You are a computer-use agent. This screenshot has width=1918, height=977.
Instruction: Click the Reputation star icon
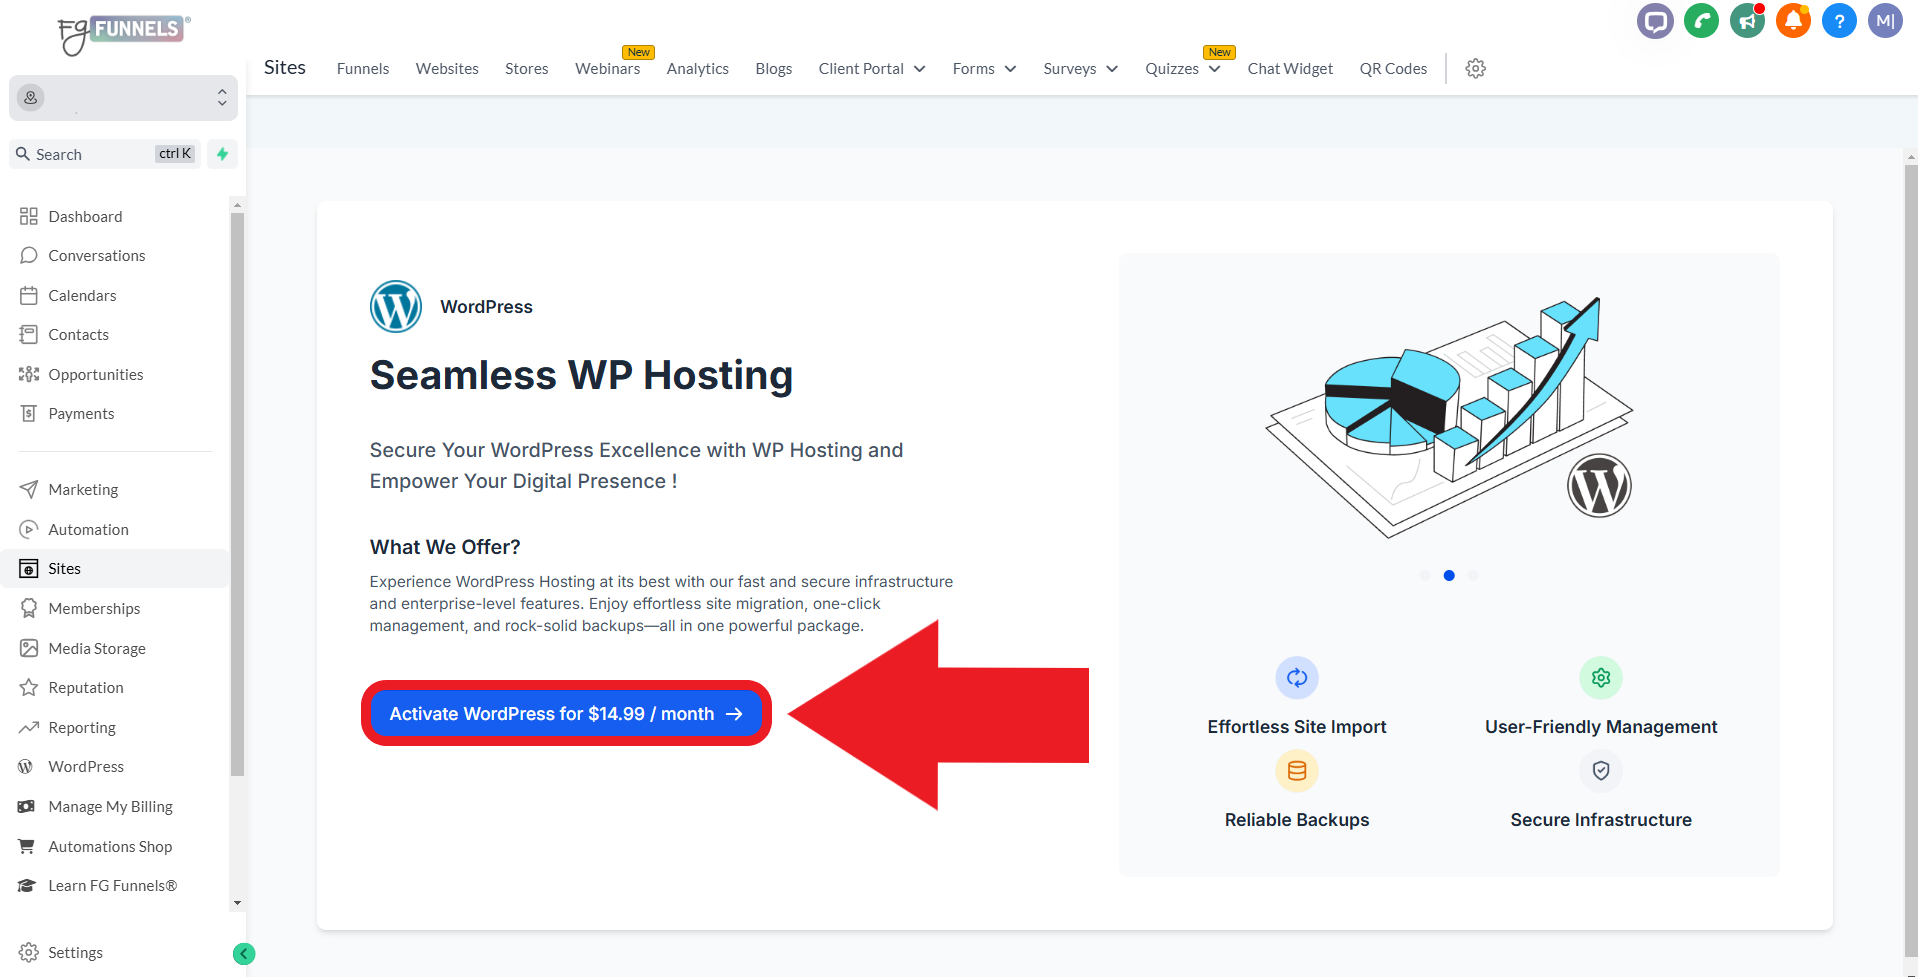click(x=29, y=688)
